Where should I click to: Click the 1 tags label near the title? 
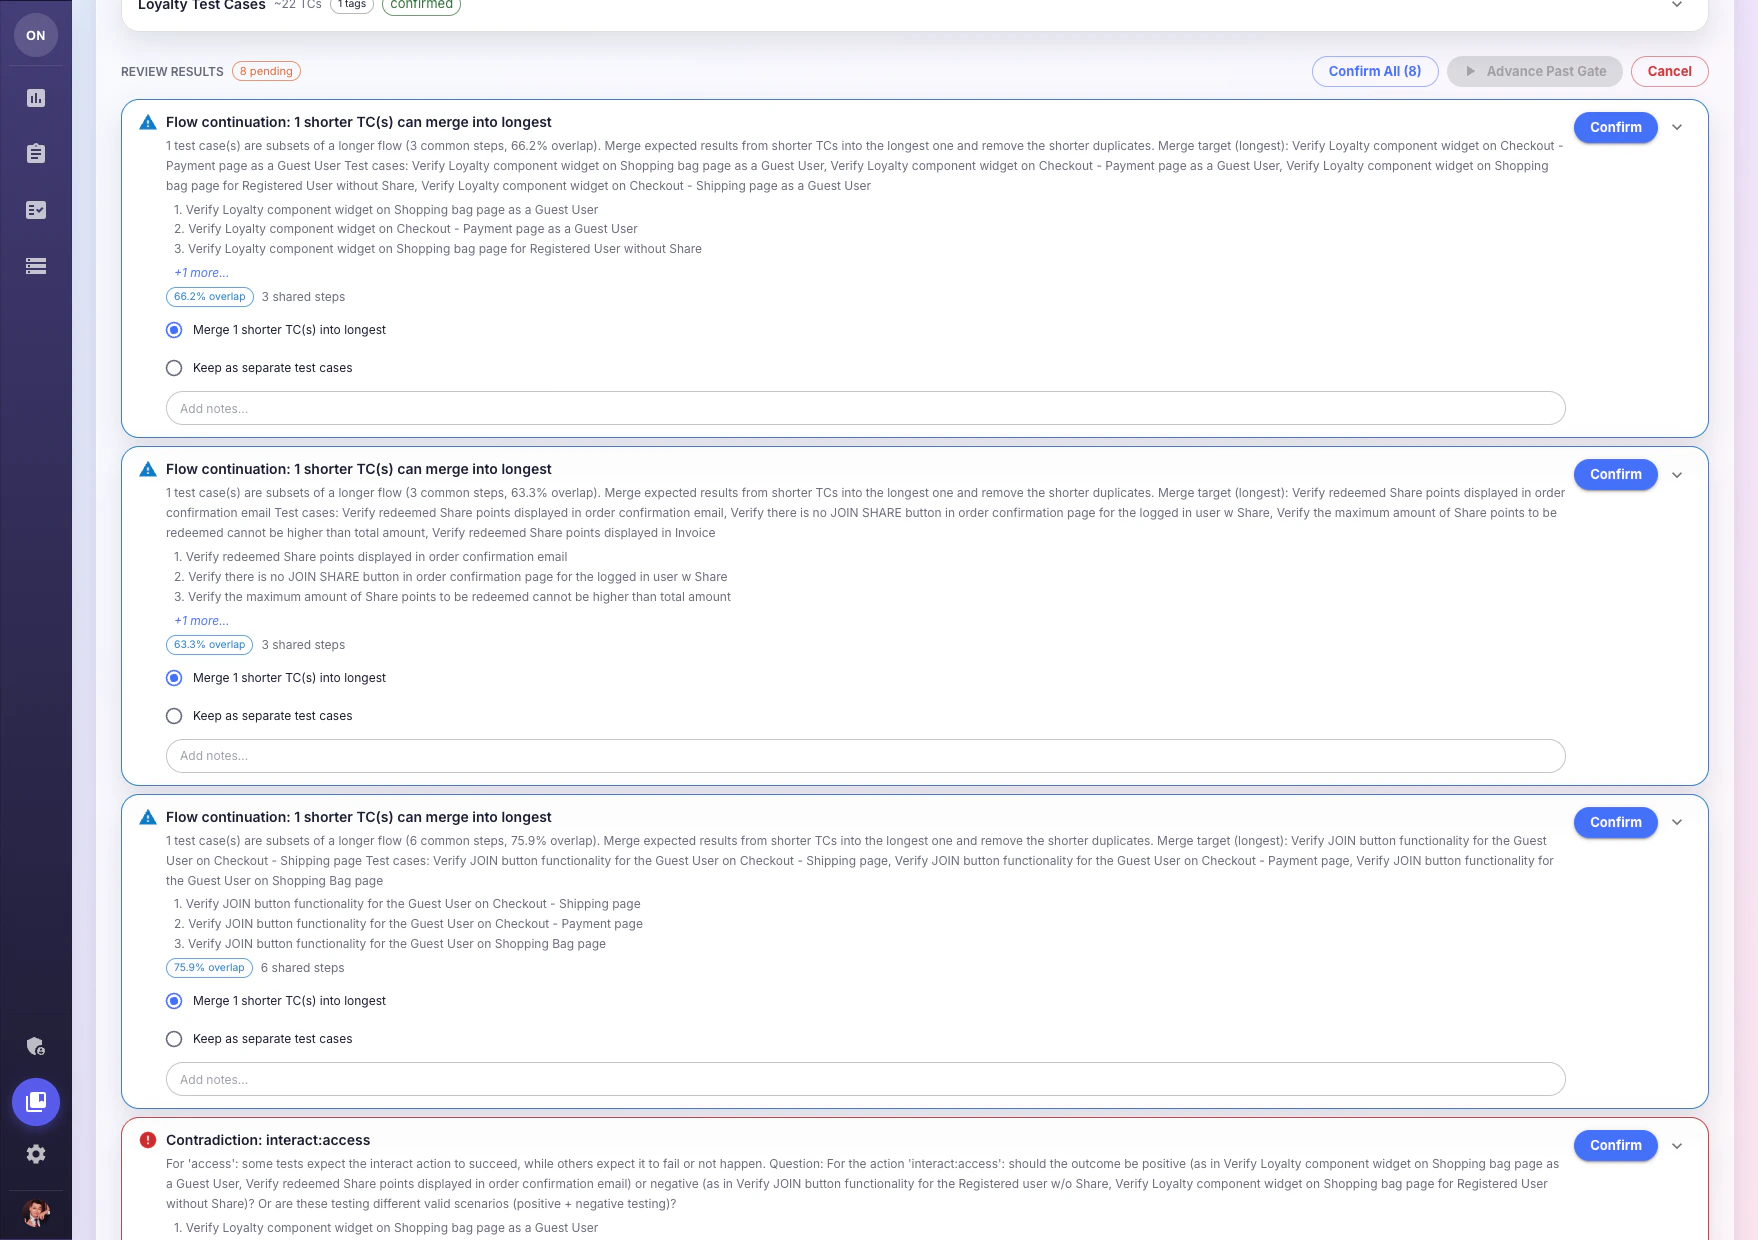click(x=352, y=4)
